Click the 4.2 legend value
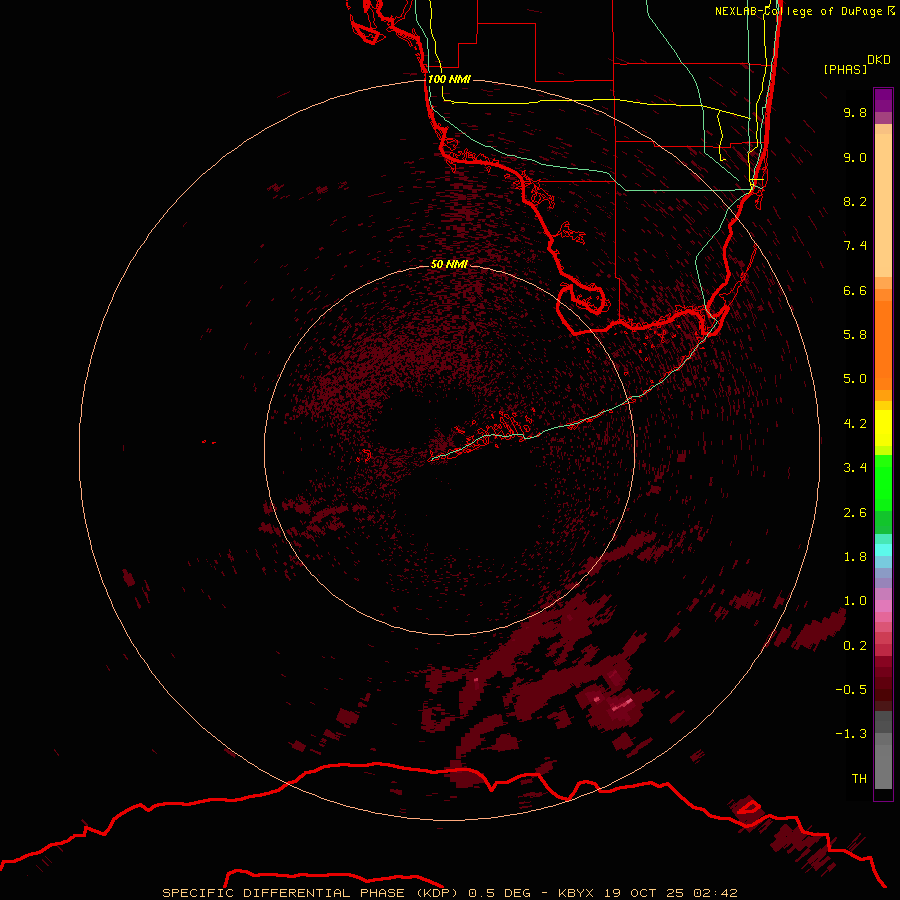Viewport: 900px width, 900px height. [855, 424]
